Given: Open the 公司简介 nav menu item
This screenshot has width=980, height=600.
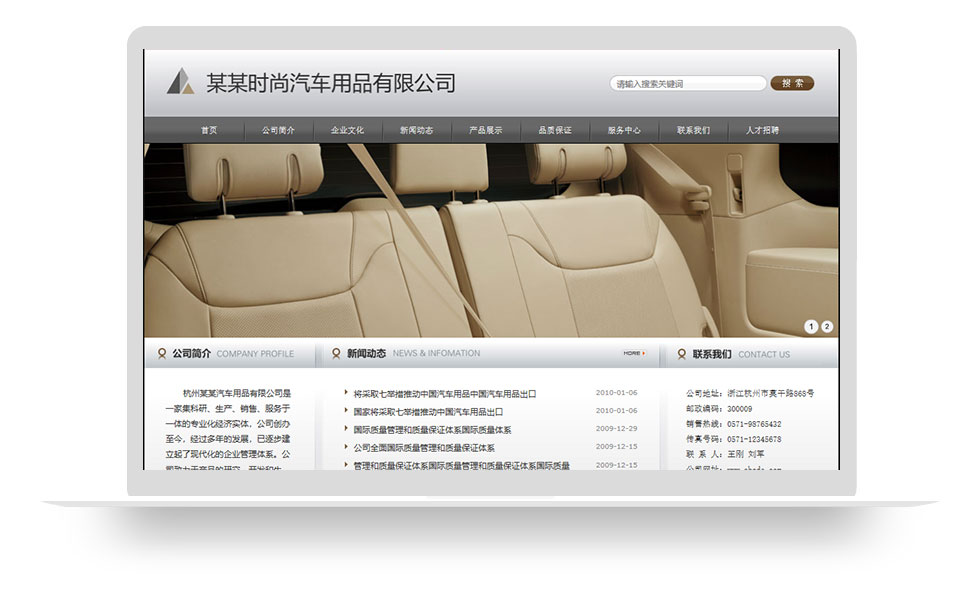Looking at the screenshot, I should pos(278,130).
